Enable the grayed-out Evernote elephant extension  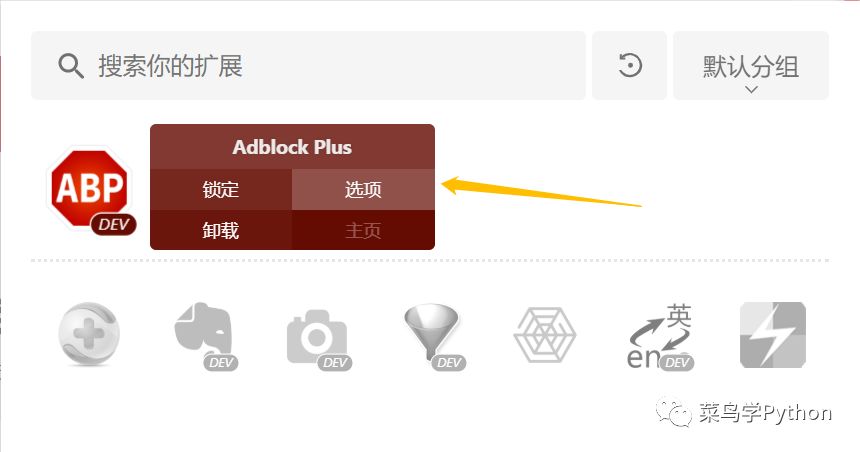204,334
